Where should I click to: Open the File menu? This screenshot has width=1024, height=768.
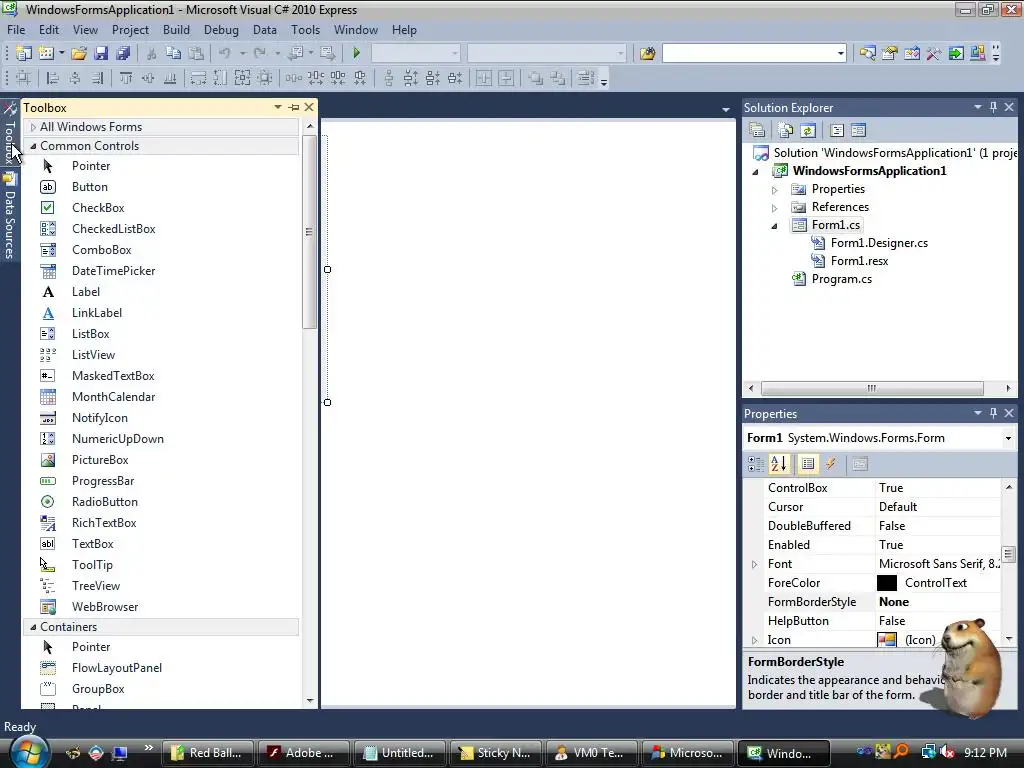pyautogui.click(x=16, y=30)
